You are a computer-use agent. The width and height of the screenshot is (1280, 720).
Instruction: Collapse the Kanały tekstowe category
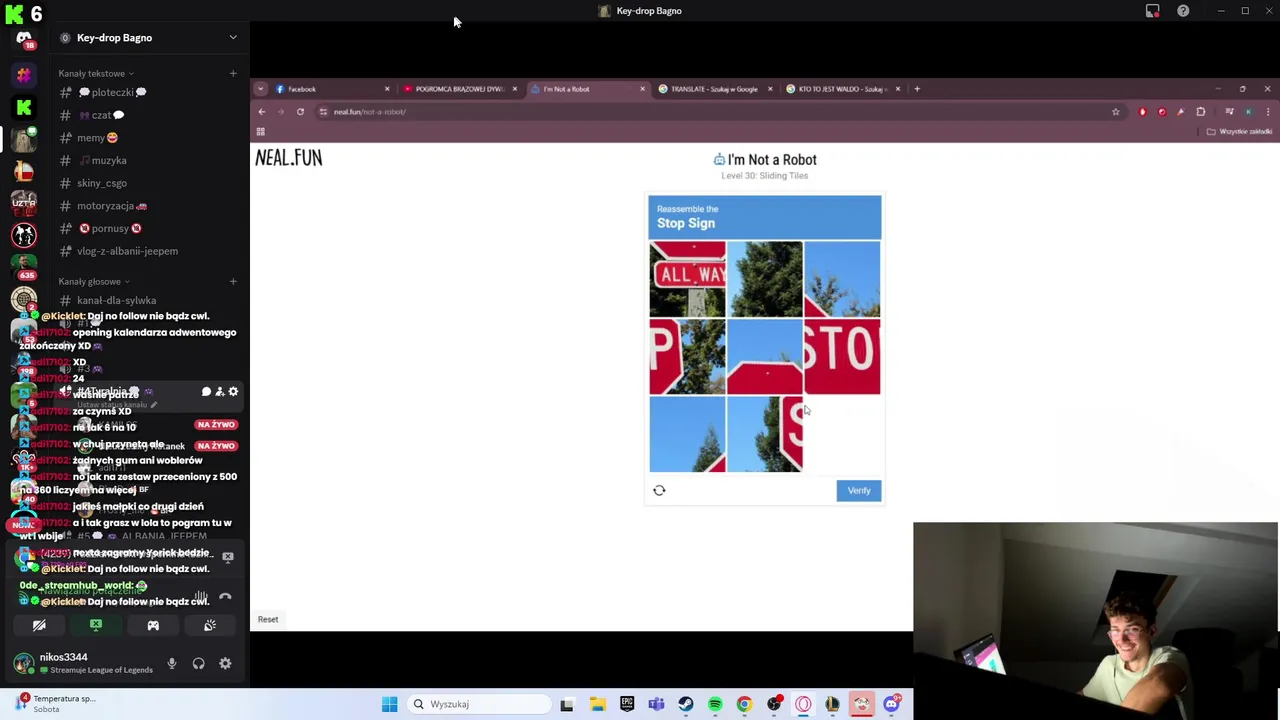click(96, 73)
